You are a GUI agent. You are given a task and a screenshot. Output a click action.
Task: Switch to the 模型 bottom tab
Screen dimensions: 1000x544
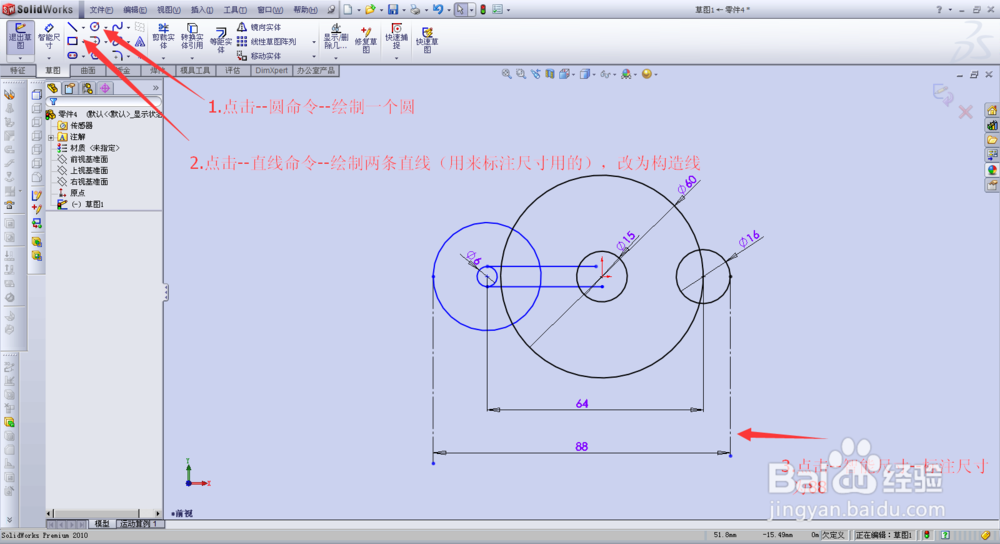tap(102, 524)
